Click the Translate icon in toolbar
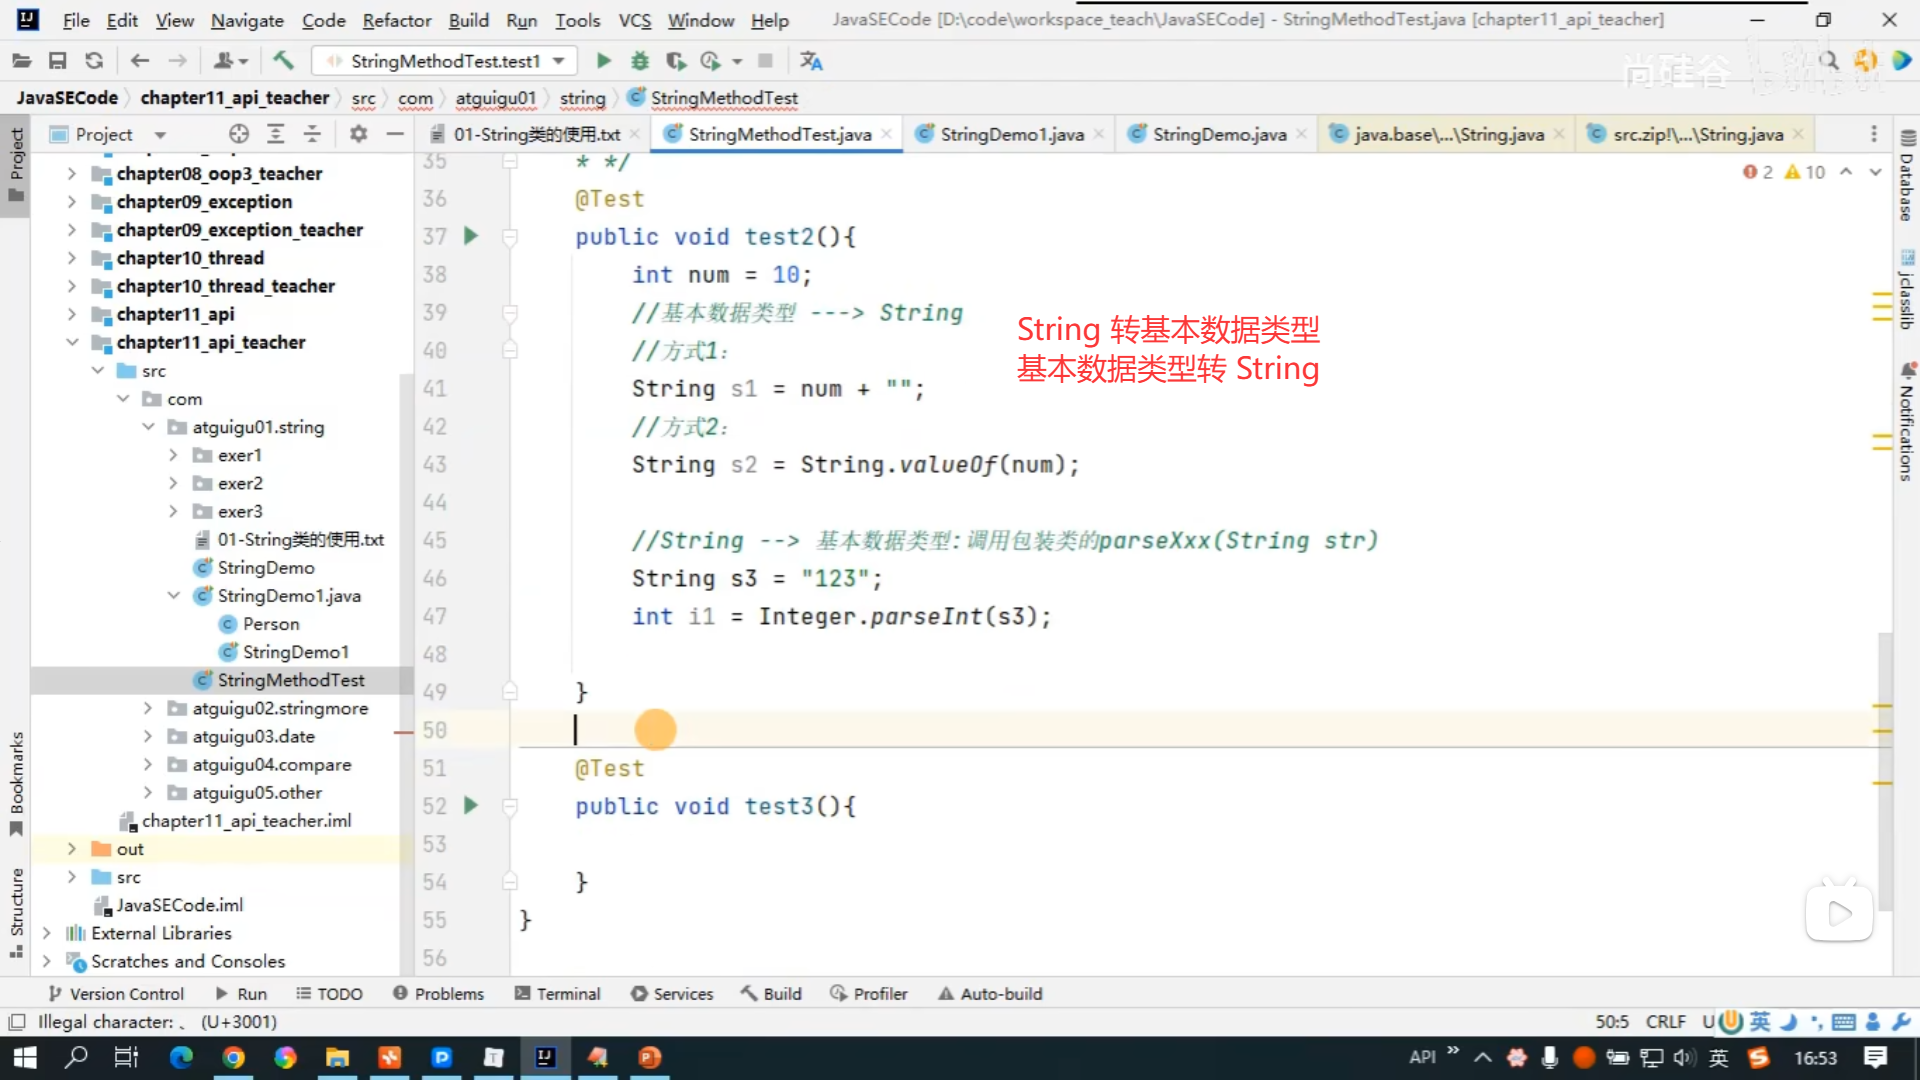1920x1080 pixels. (x=811, y=61)
